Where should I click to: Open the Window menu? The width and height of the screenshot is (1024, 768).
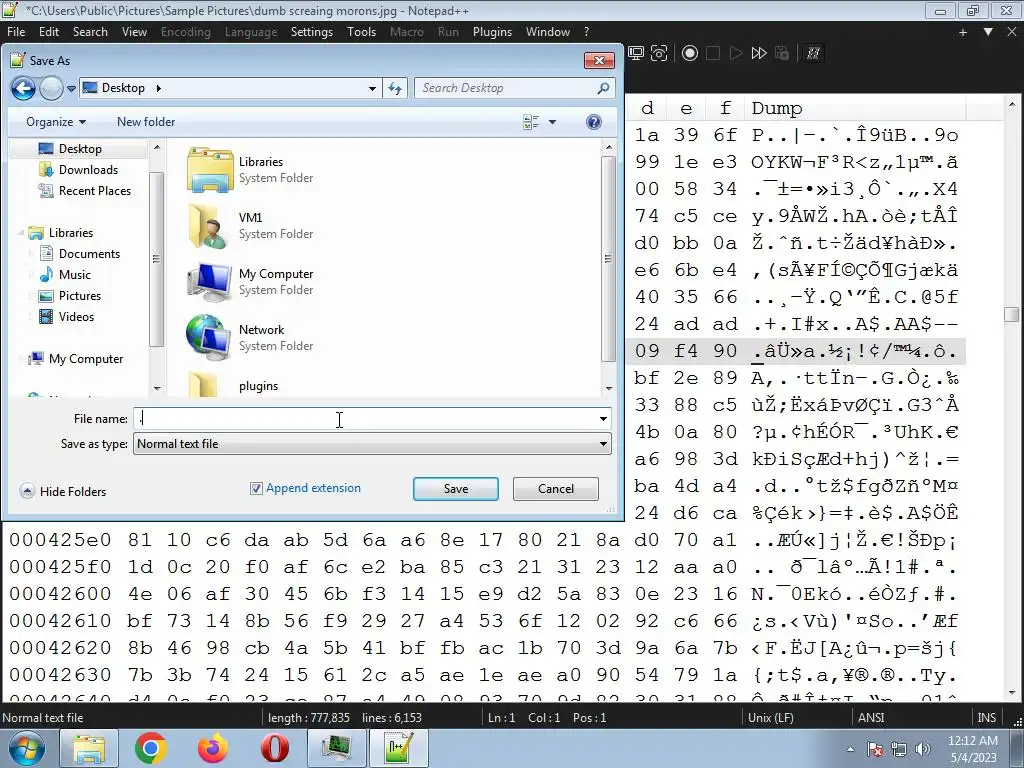coord(548,32)
